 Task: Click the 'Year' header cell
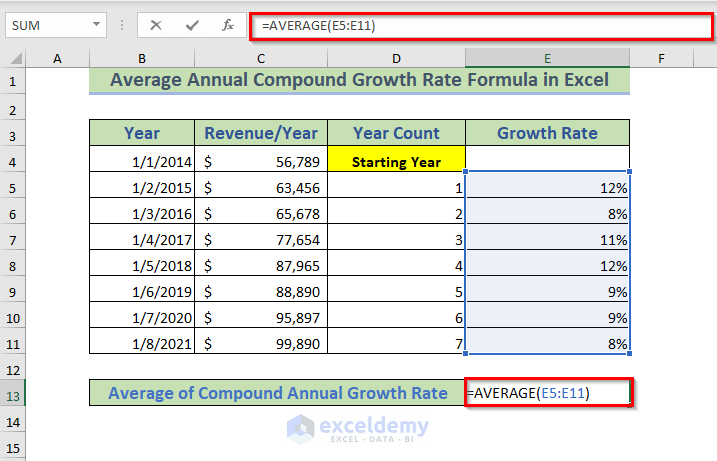click(x=142, y=133)
